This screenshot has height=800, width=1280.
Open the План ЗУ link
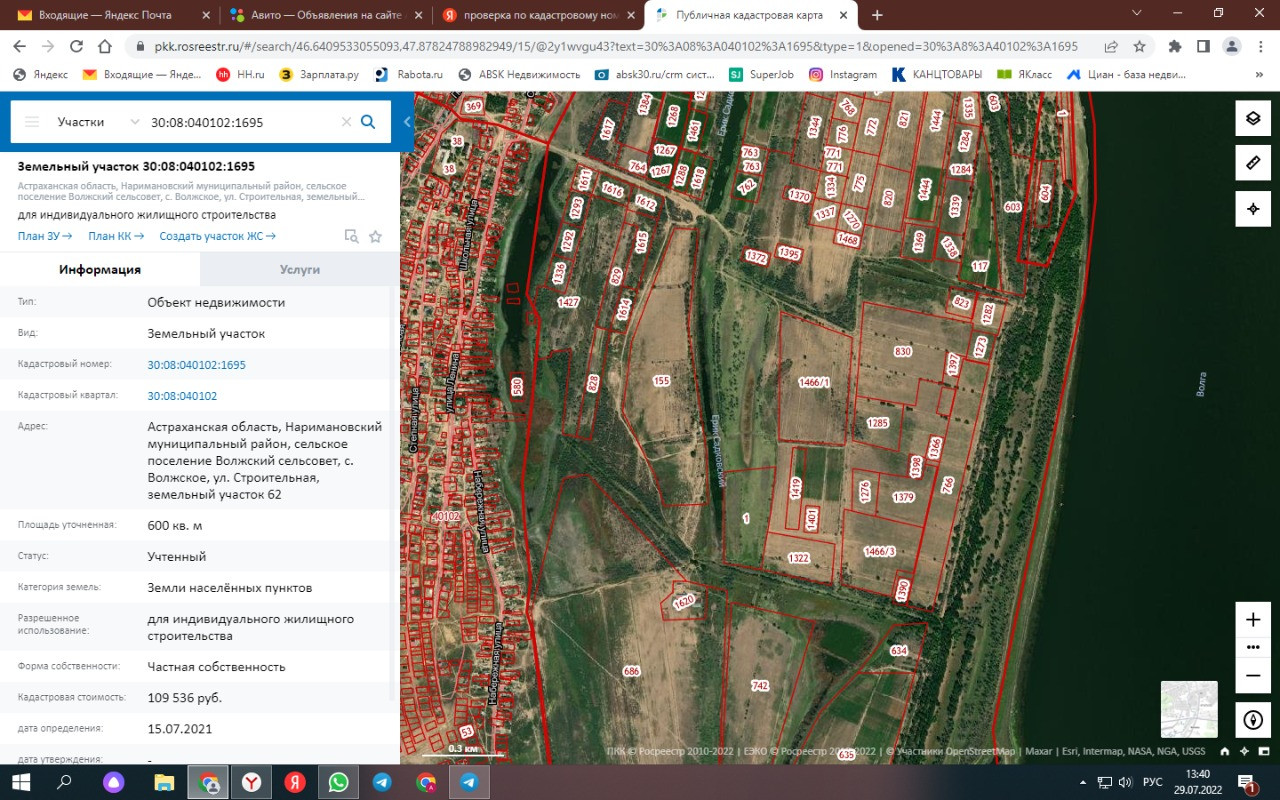[45, 236]
